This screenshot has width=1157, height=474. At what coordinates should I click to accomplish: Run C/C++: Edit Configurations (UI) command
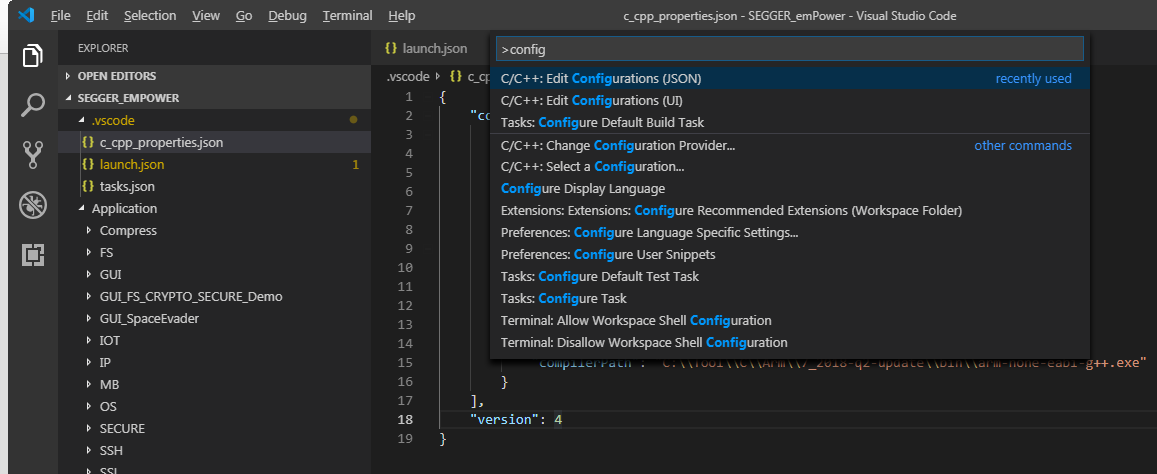coord(790,100)
